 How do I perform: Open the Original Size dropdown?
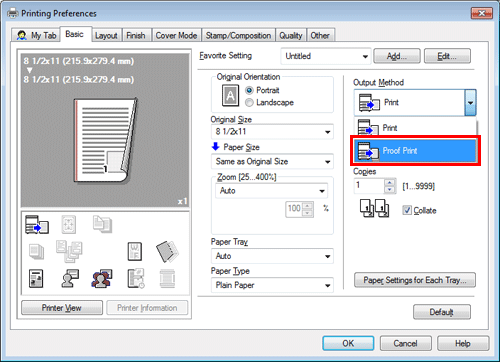coord(272,132)
